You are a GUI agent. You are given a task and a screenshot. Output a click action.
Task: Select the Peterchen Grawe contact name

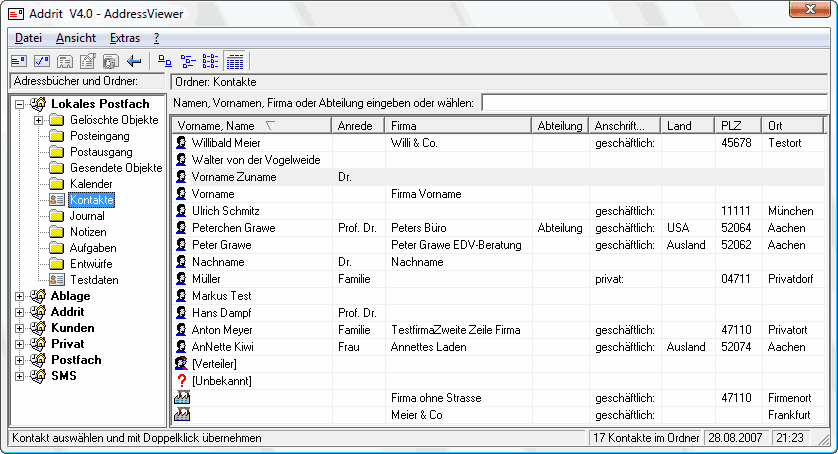click(234, 228)
